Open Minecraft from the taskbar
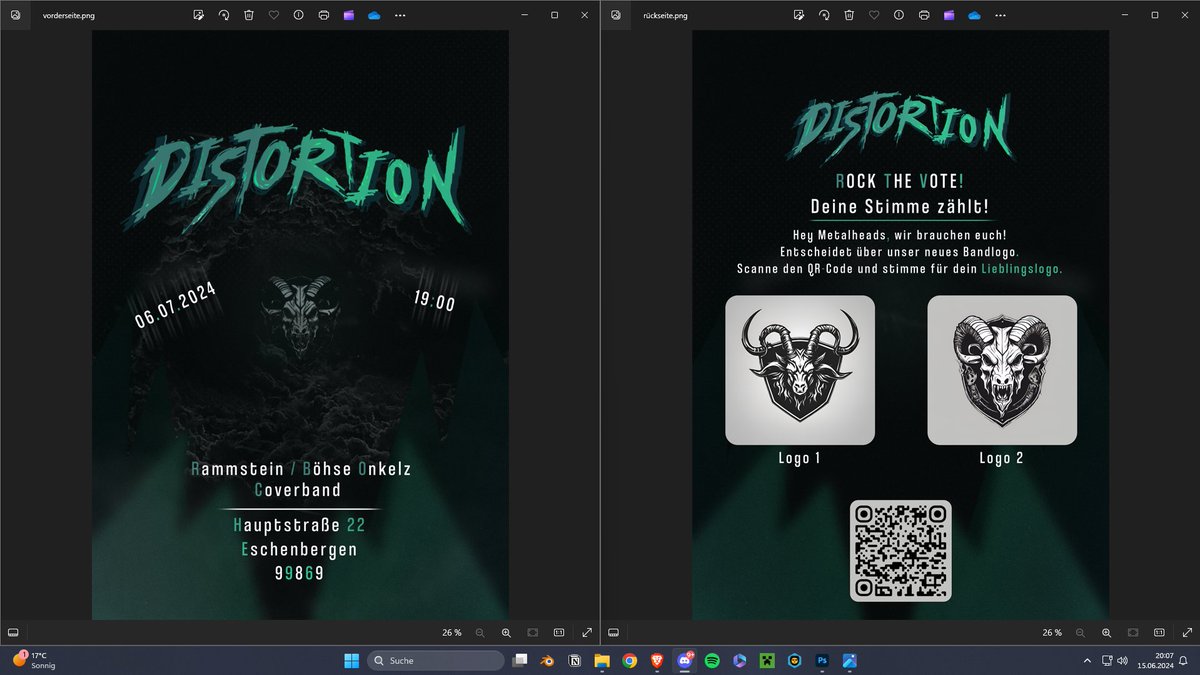This screenshot has width=1200, height=675. point(767,660)
